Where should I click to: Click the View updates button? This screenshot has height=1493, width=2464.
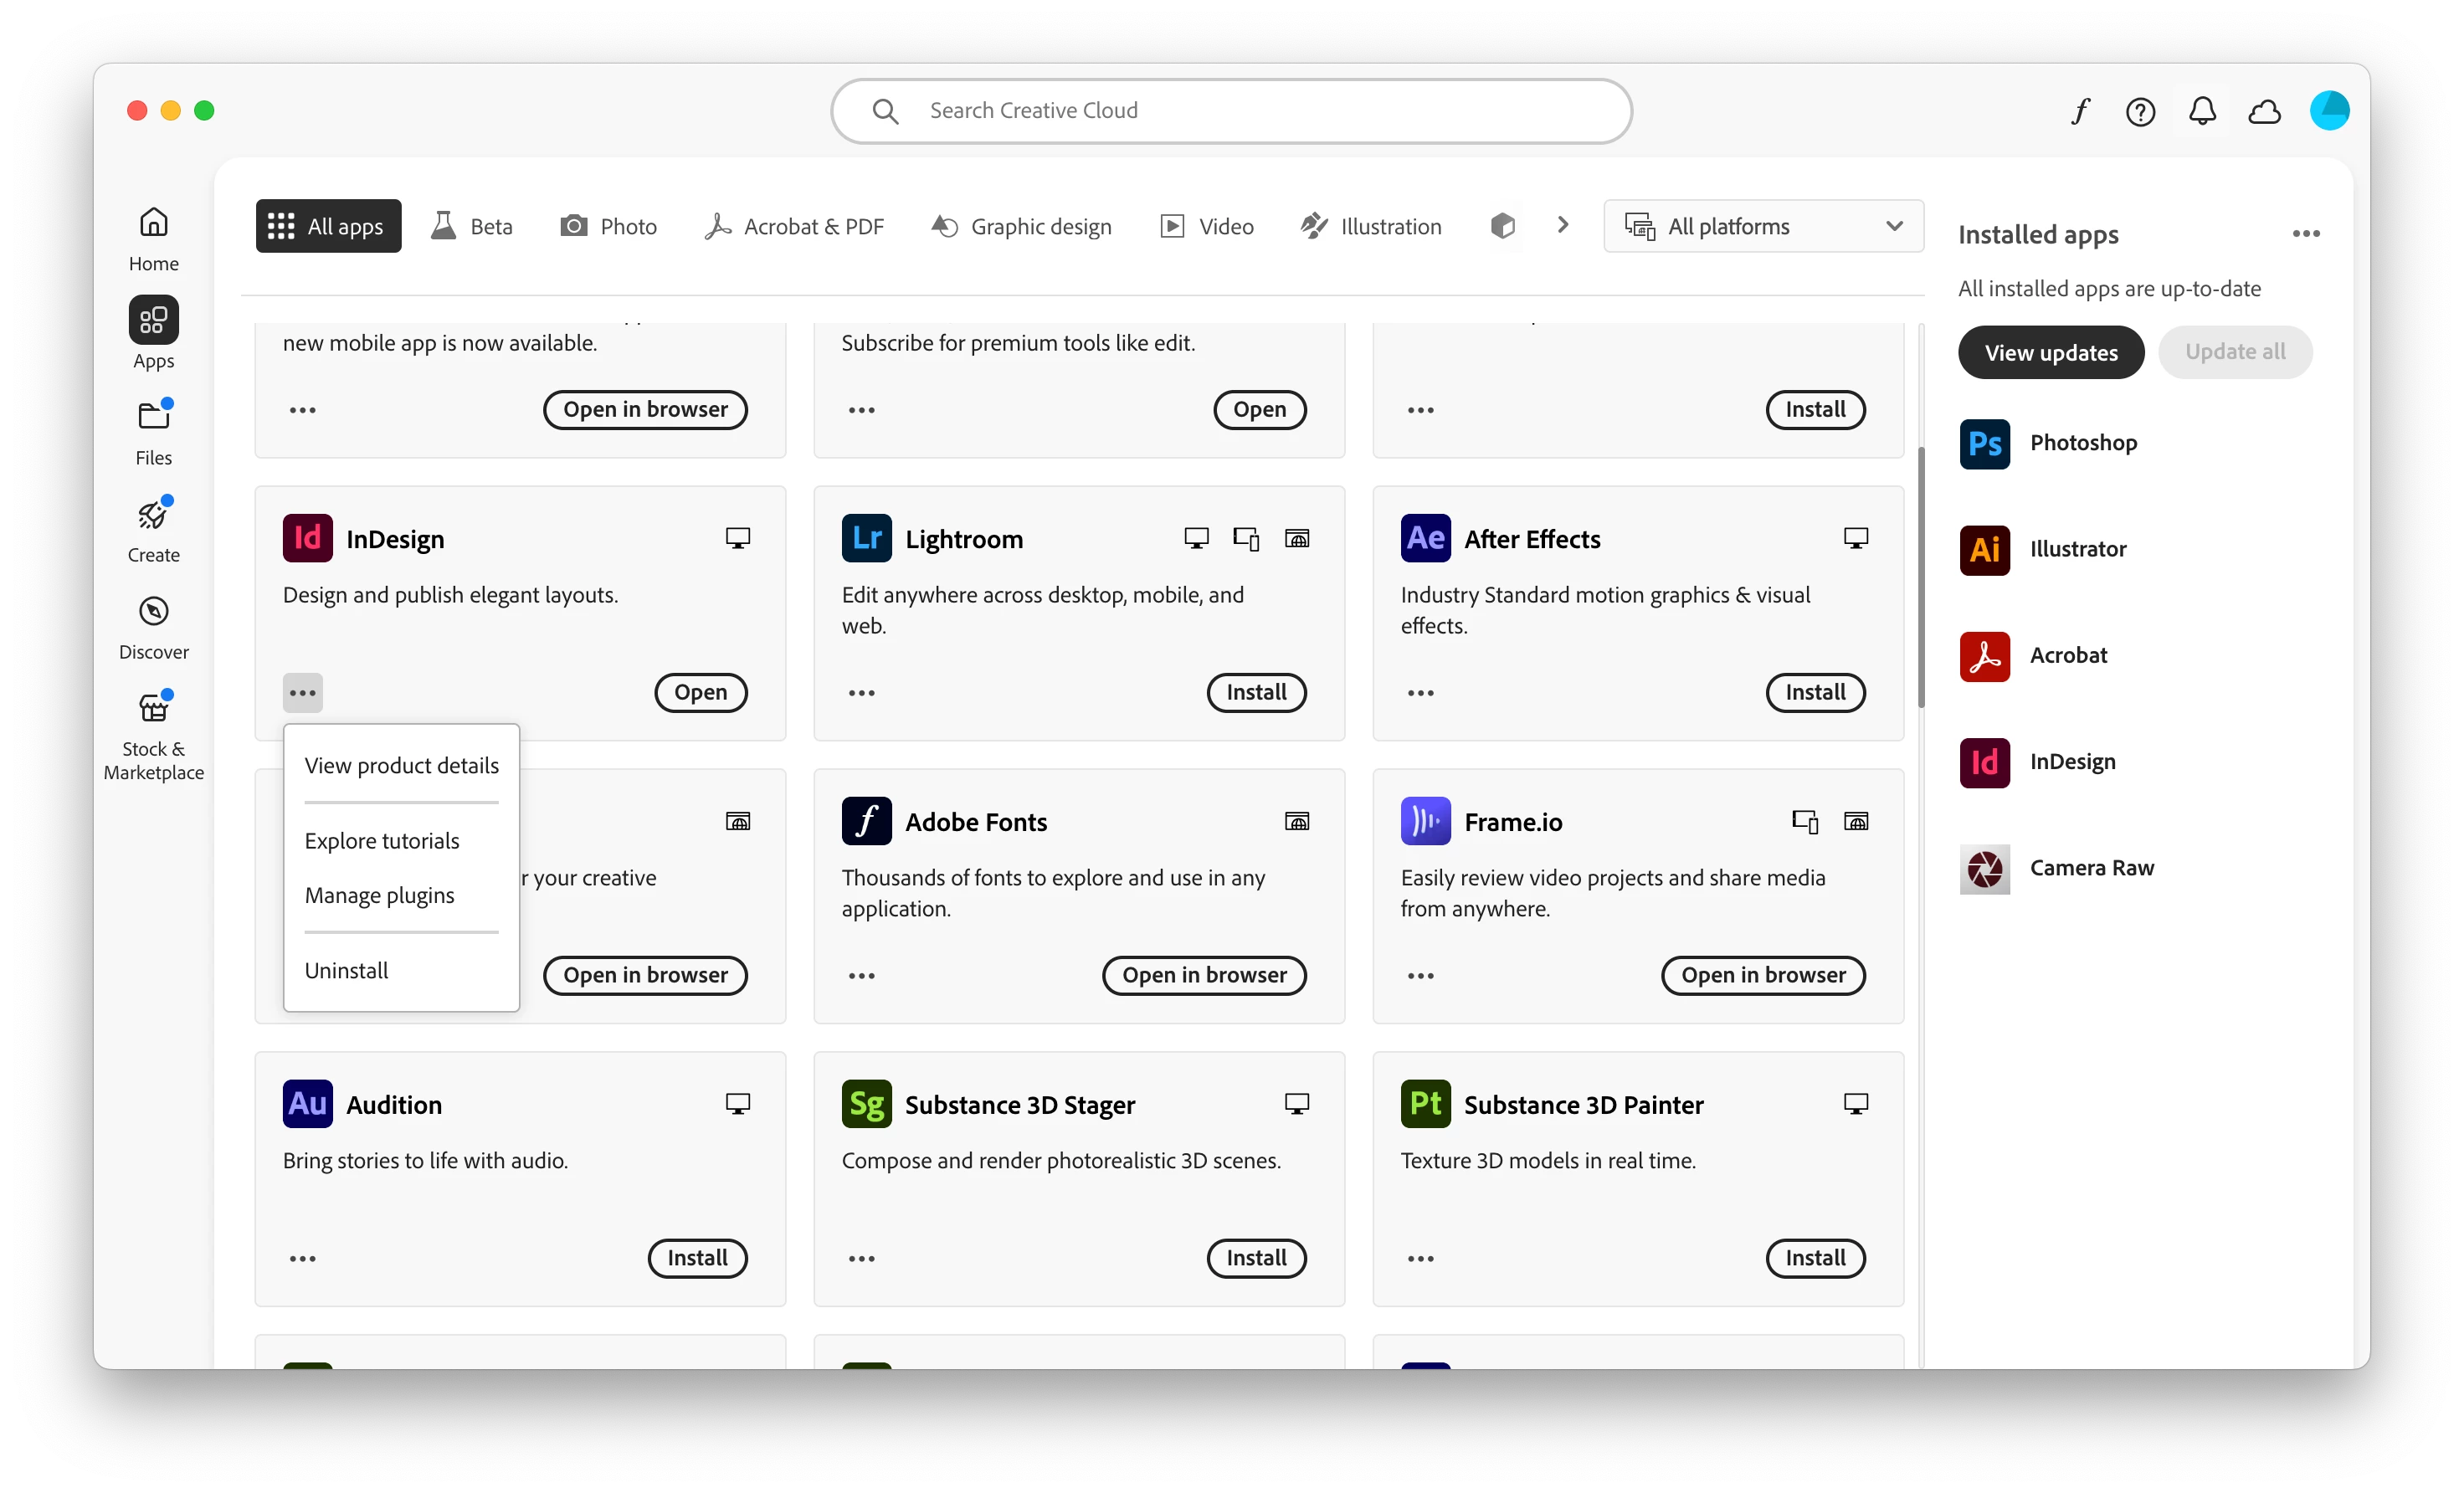(2050, 352)
